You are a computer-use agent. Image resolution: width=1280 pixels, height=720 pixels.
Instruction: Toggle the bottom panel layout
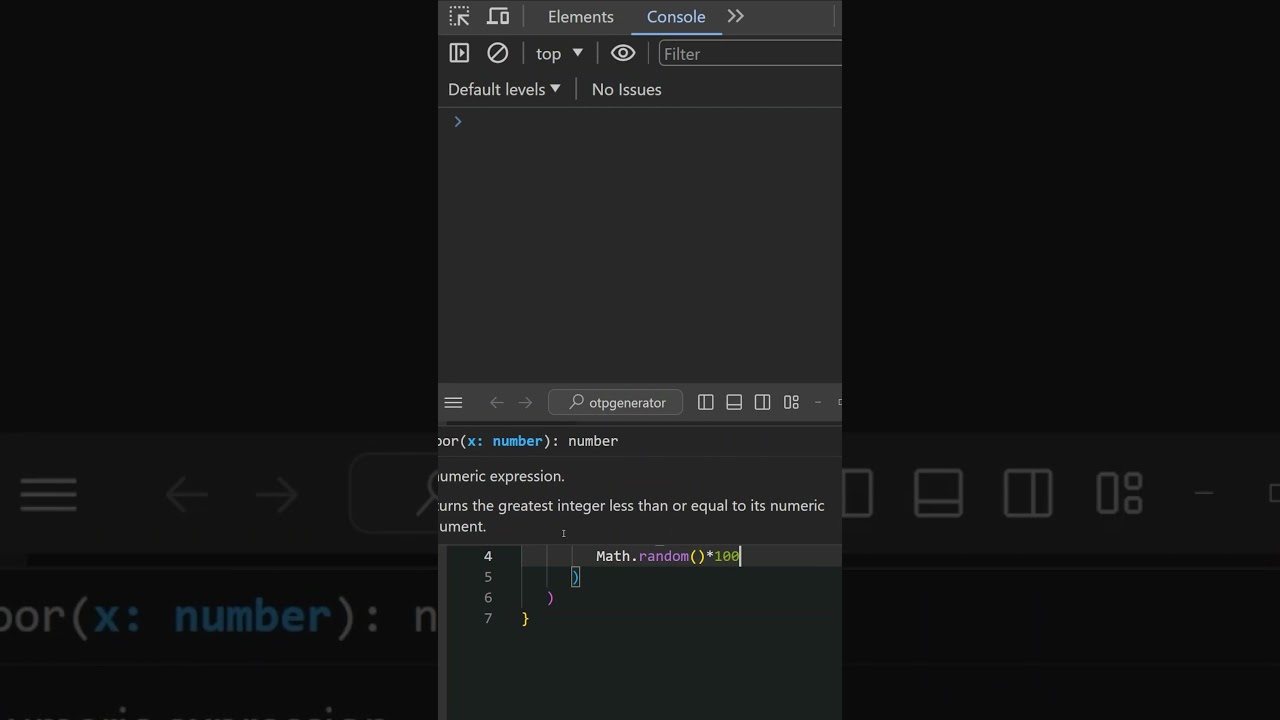coord(734,402)
